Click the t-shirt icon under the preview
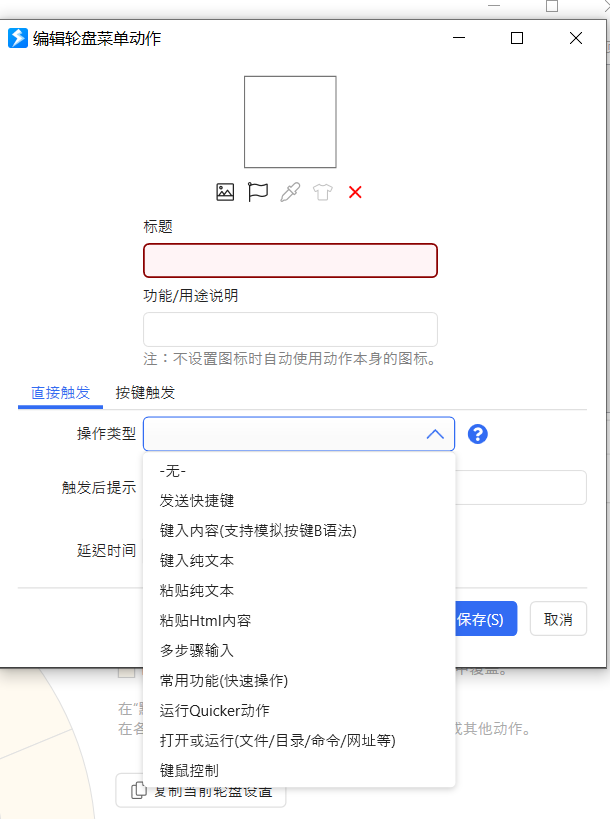610x819 pixels. pyautogui.click(x=322, y=192)
